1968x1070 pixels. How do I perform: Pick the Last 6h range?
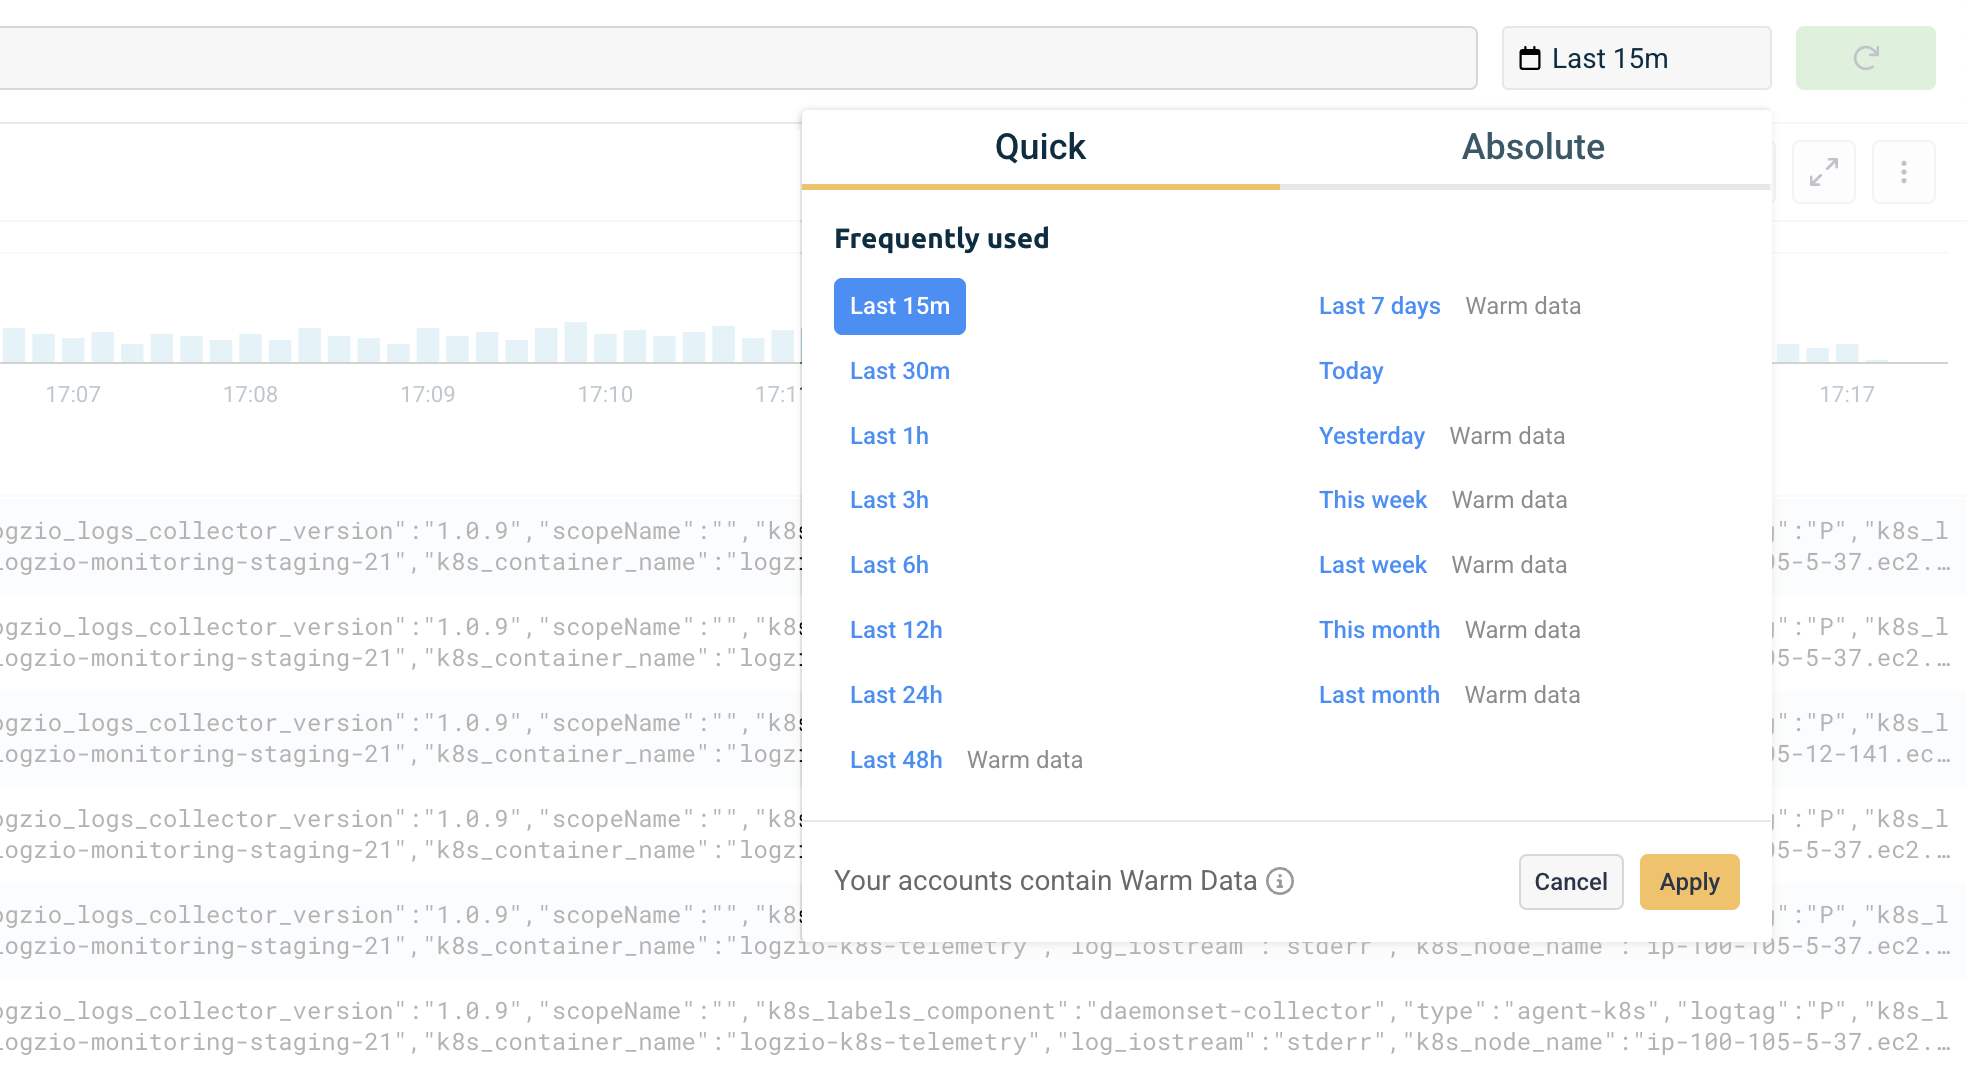coord(889,565)
